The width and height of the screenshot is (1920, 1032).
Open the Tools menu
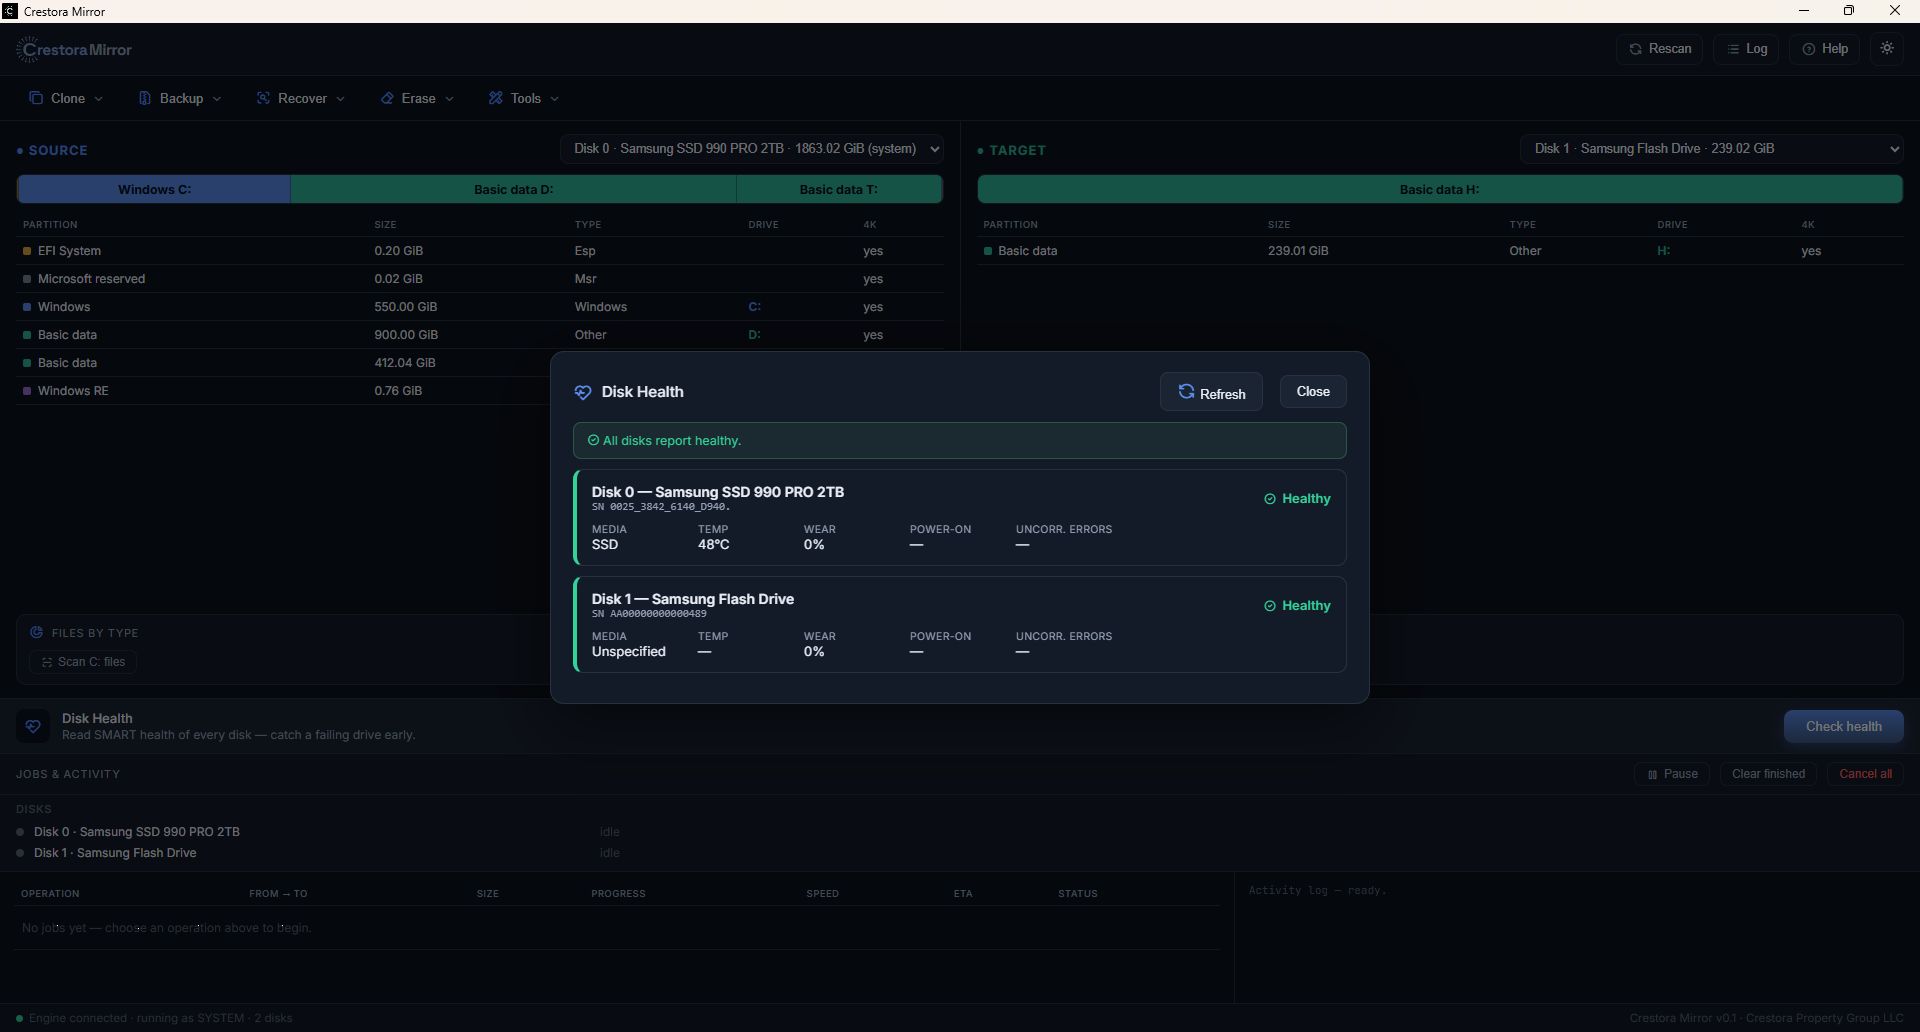pos(524,98)
